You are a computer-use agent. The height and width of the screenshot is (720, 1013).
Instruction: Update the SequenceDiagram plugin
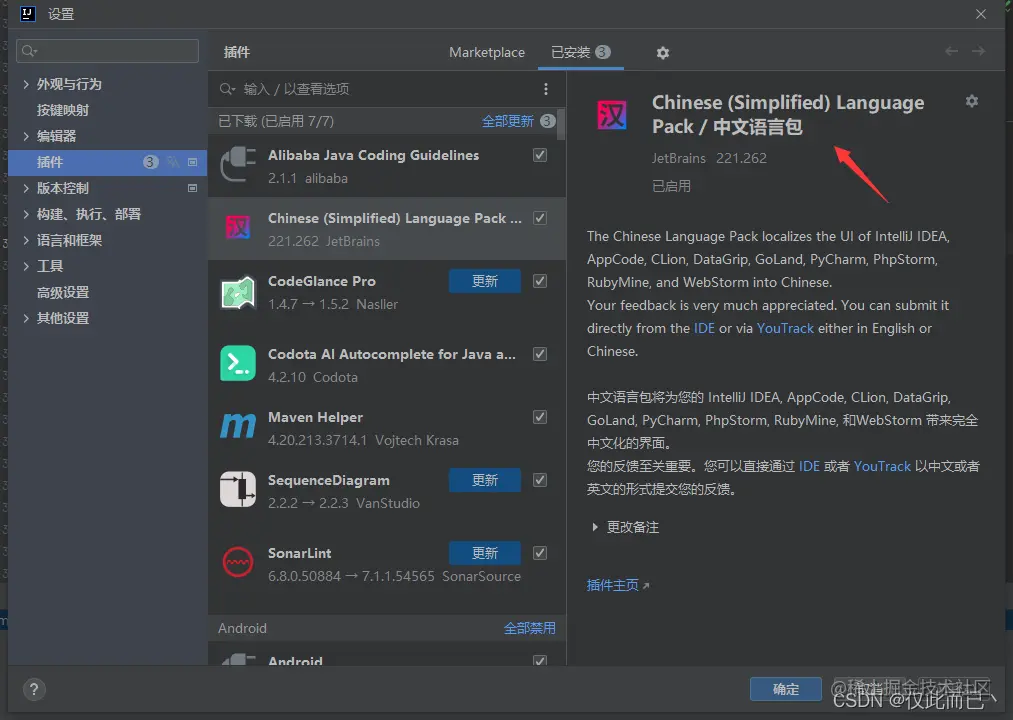click(485, 480)
